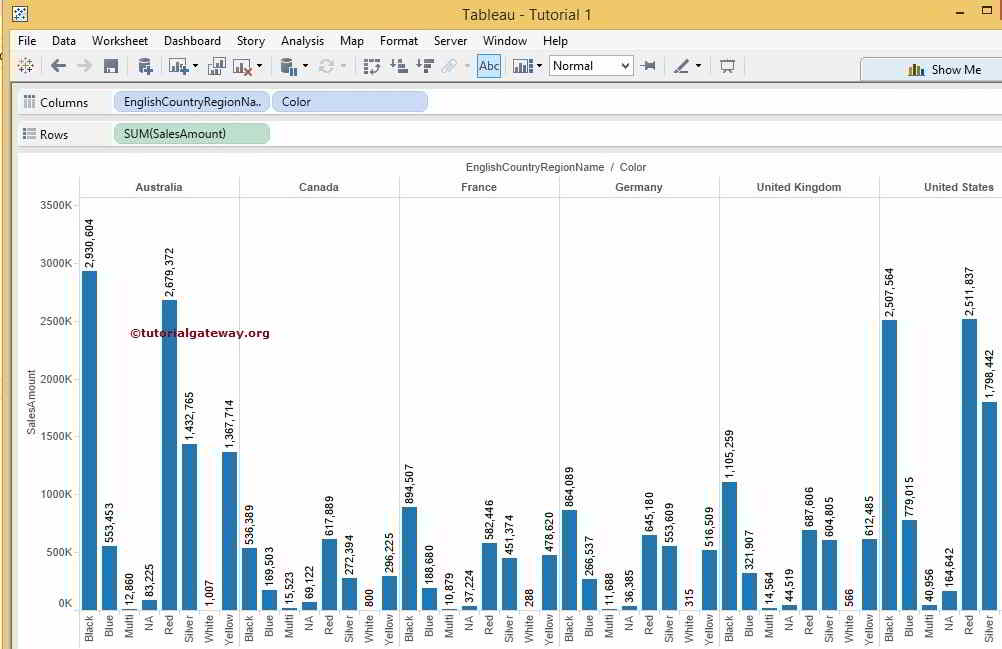Click the SUM(SalesAmount) pill on Rows
Screen dimensions: 1002x649
point(191,133)
